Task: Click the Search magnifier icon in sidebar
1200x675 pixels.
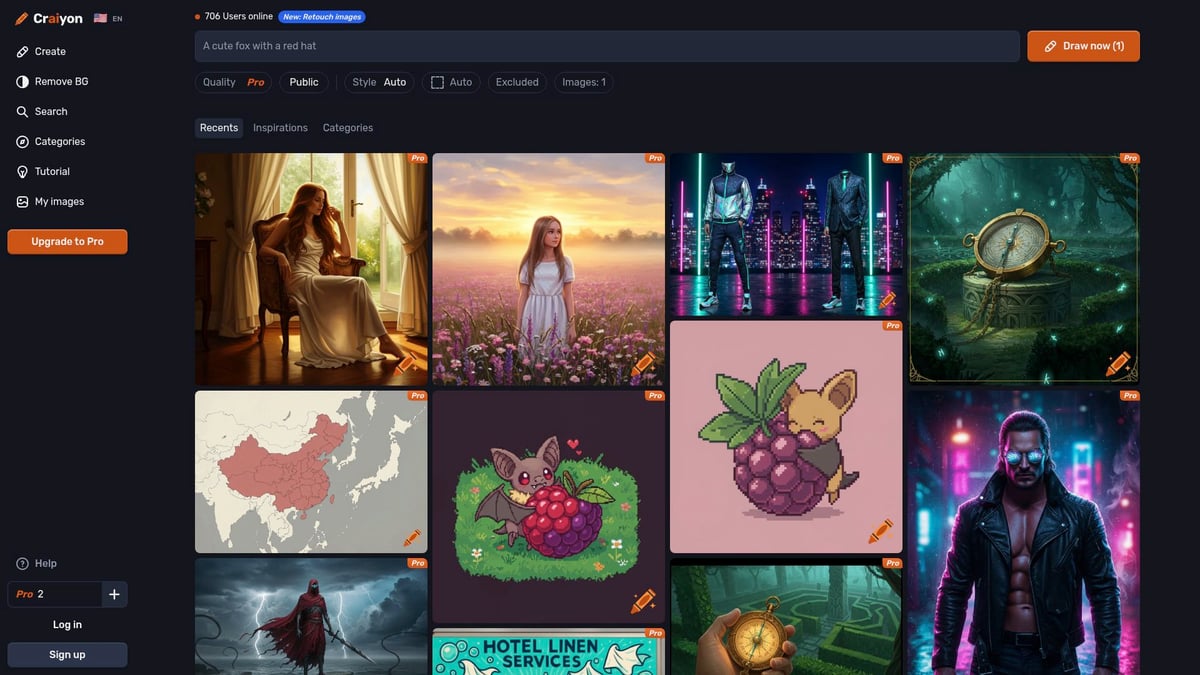Action: [x=22, y=112]
